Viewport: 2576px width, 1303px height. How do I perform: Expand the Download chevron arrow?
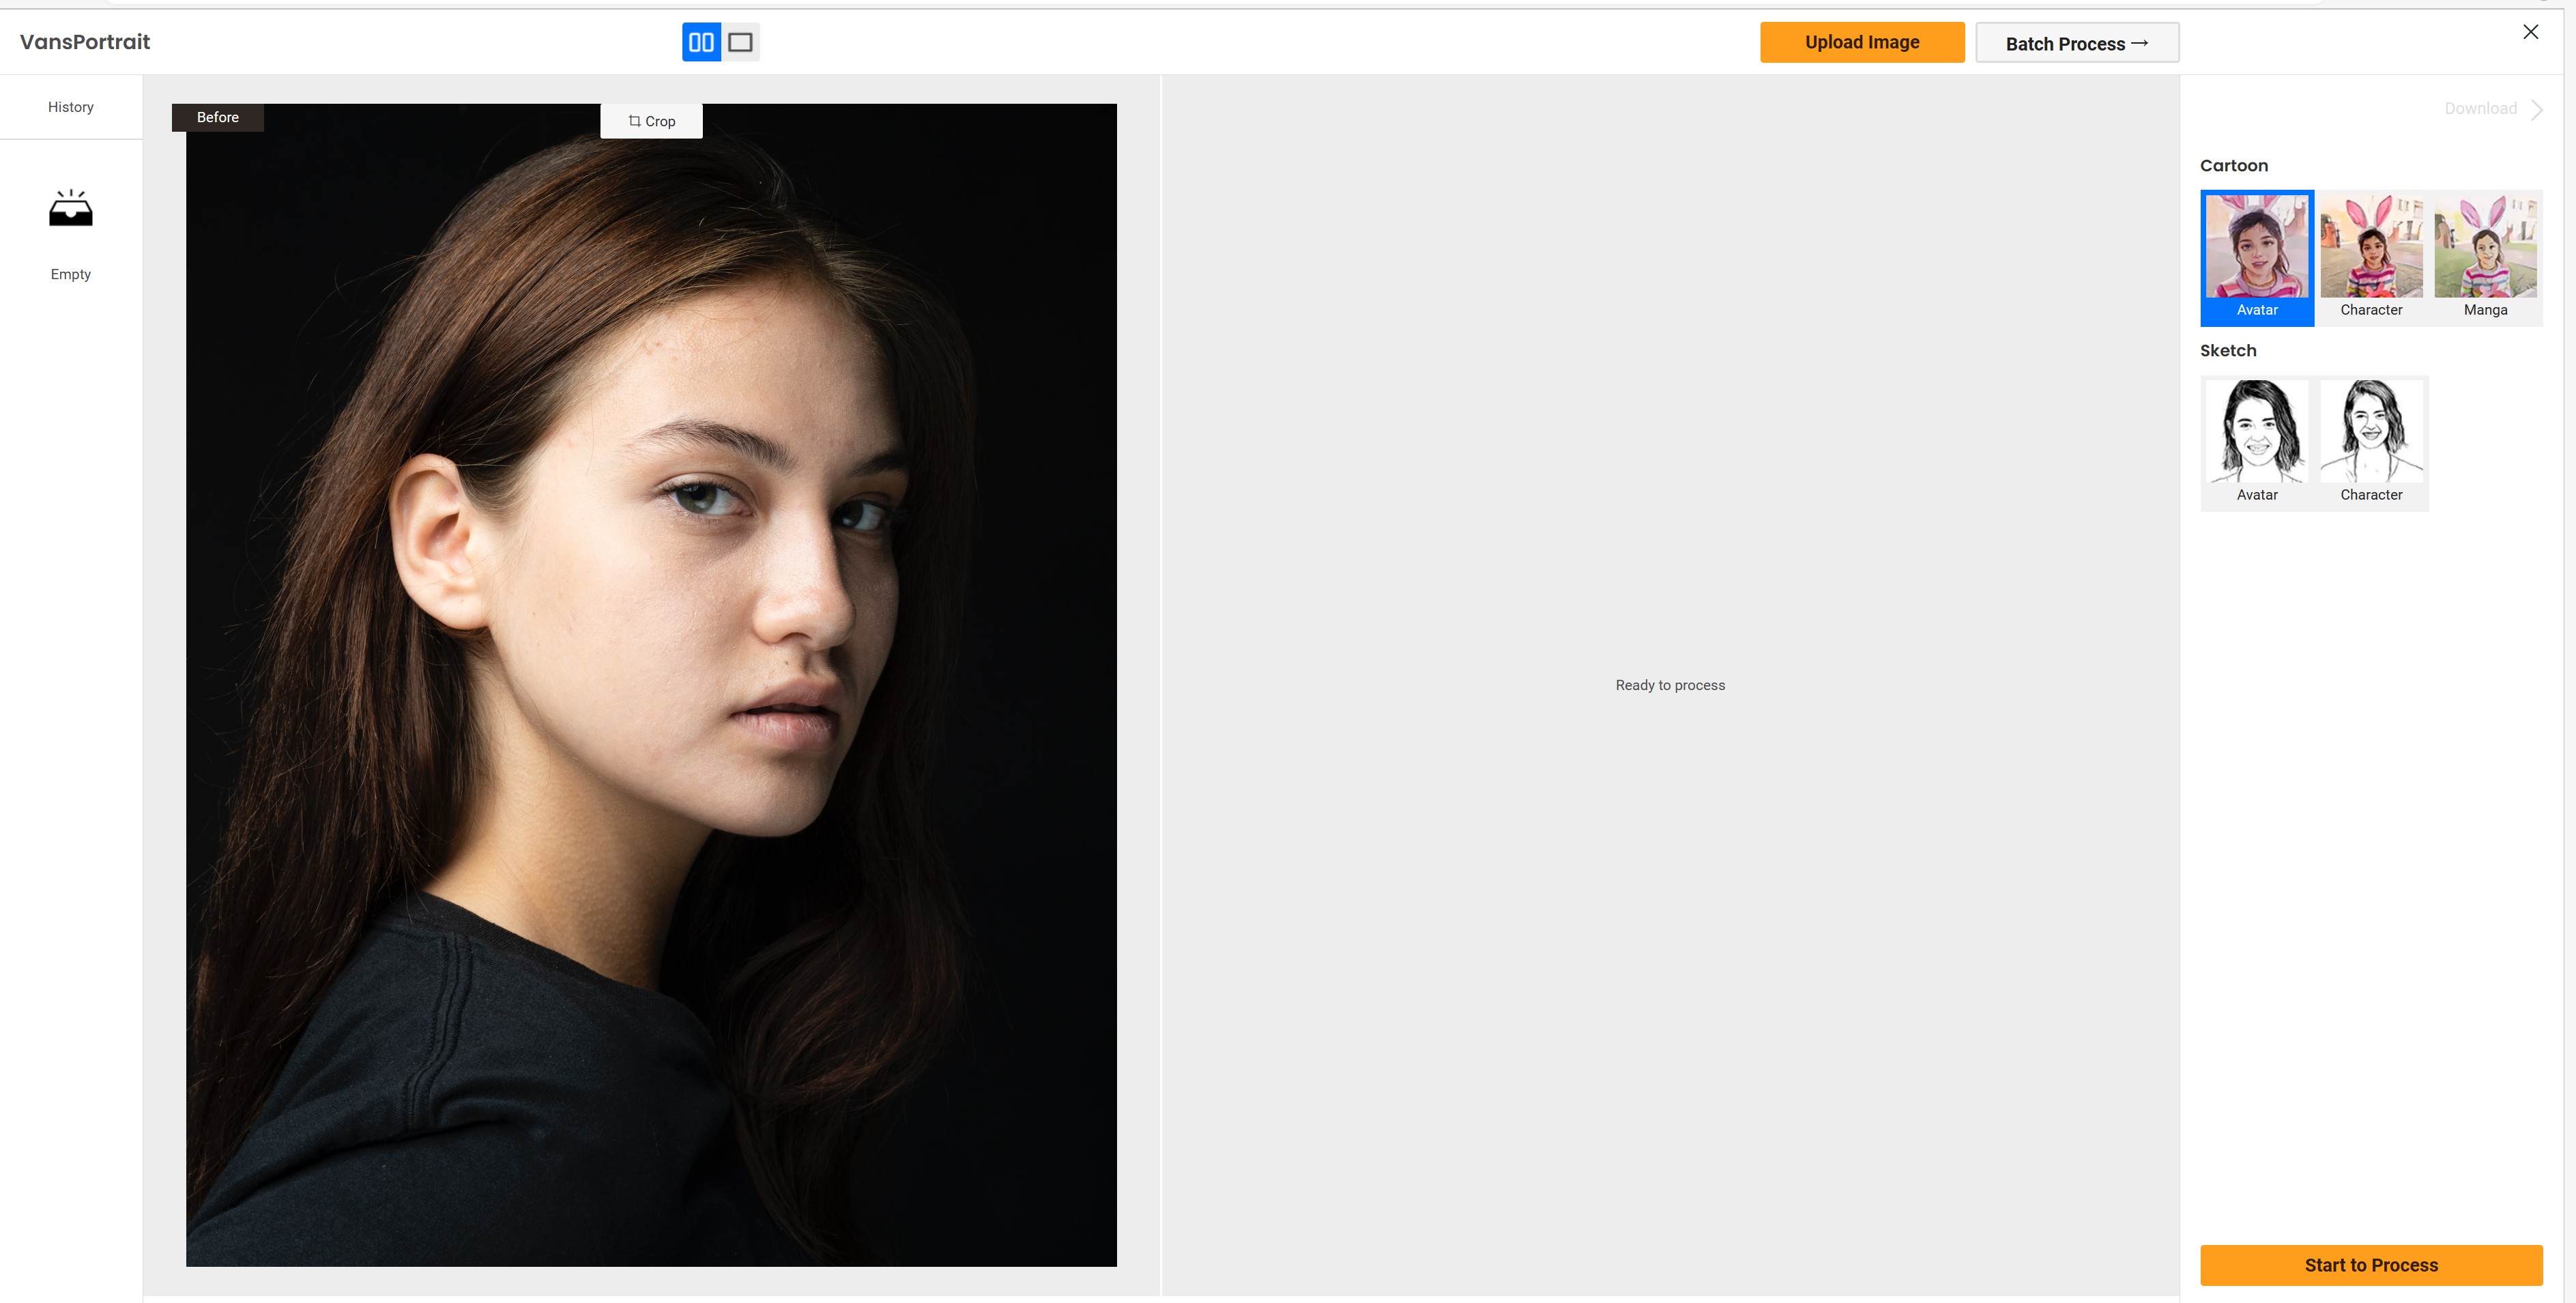(2537, 109)
